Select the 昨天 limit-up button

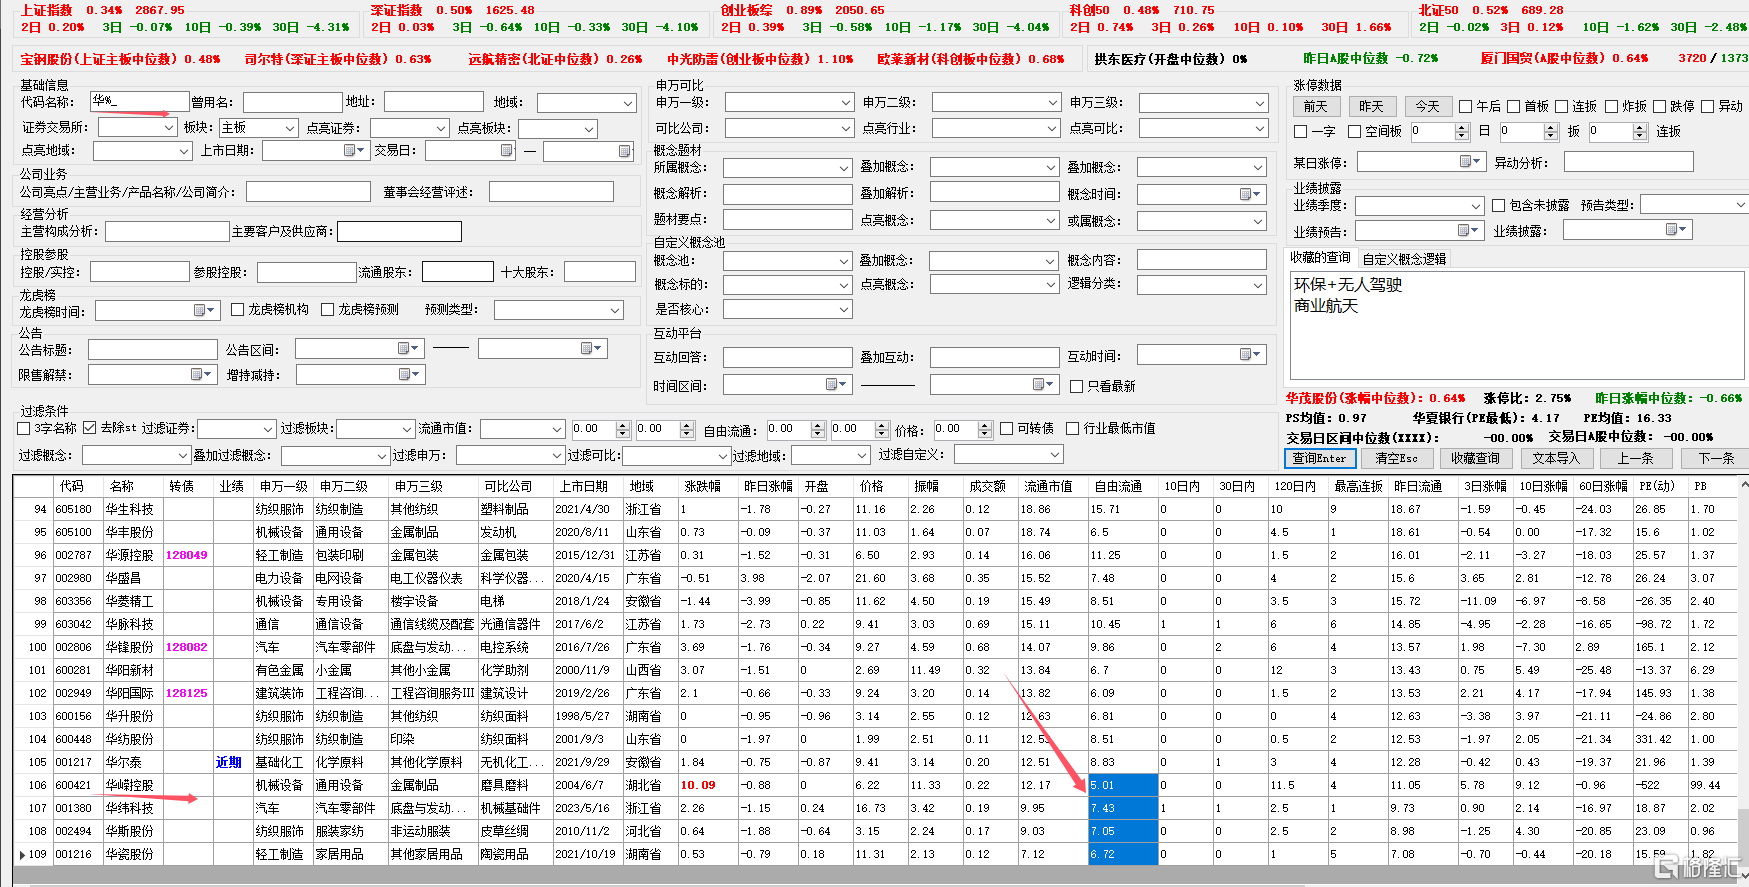point(1372,106)
